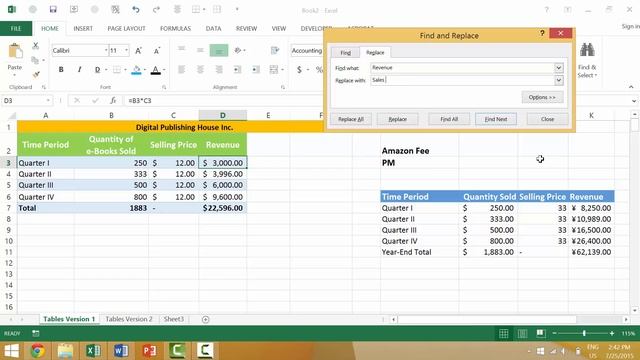Screen dimensions: 640x360
Task: Open PowerPoint from the taskbar
Action: pyautogui.click(x=149, y=351)
